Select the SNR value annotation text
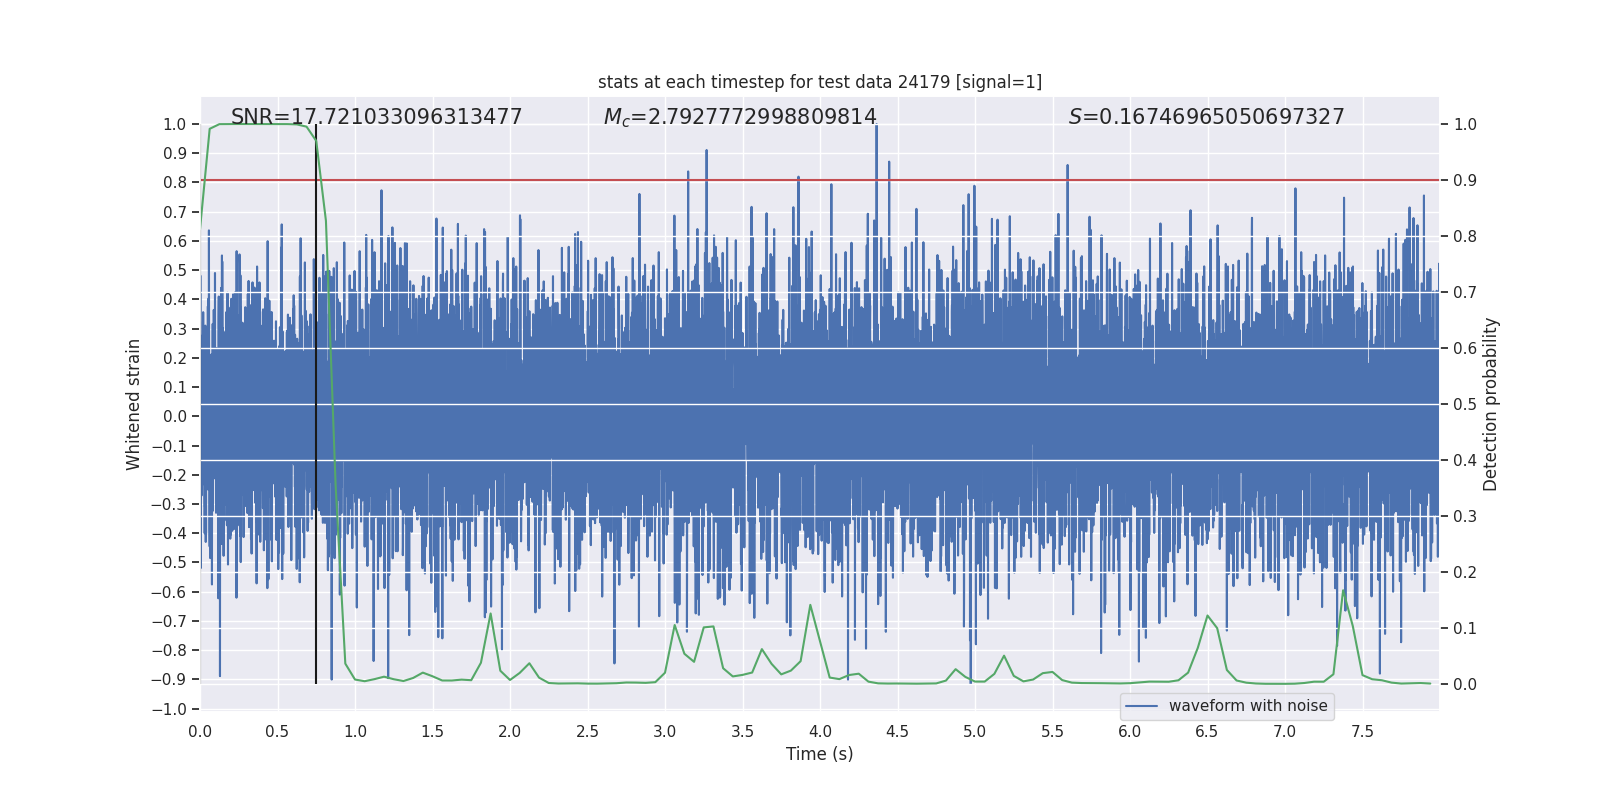 (x=376, y=117)
